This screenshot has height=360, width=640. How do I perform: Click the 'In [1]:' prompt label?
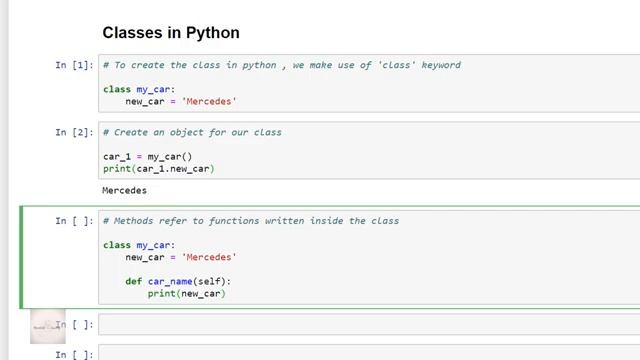tap(74, 65)
